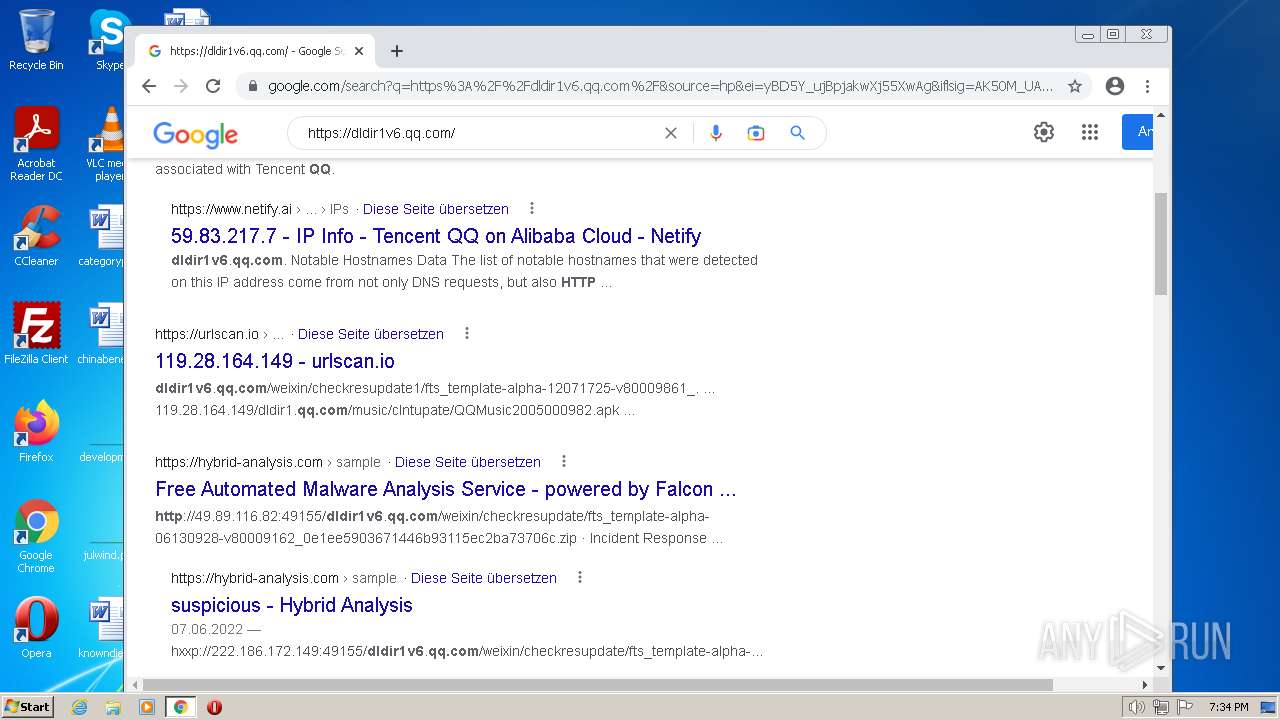This screenshot has height=720, width=1280.
Task: Clear the search box with X icon
Action: click(x=671, y=133)
